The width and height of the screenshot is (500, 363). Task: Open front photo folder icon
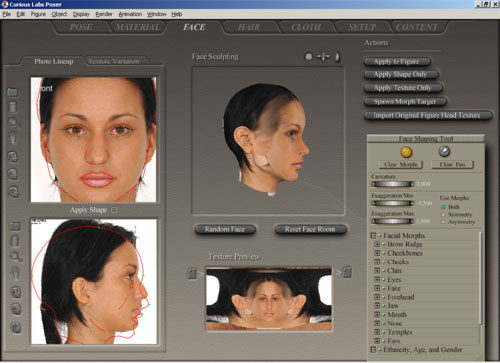[x=12, y=92]
